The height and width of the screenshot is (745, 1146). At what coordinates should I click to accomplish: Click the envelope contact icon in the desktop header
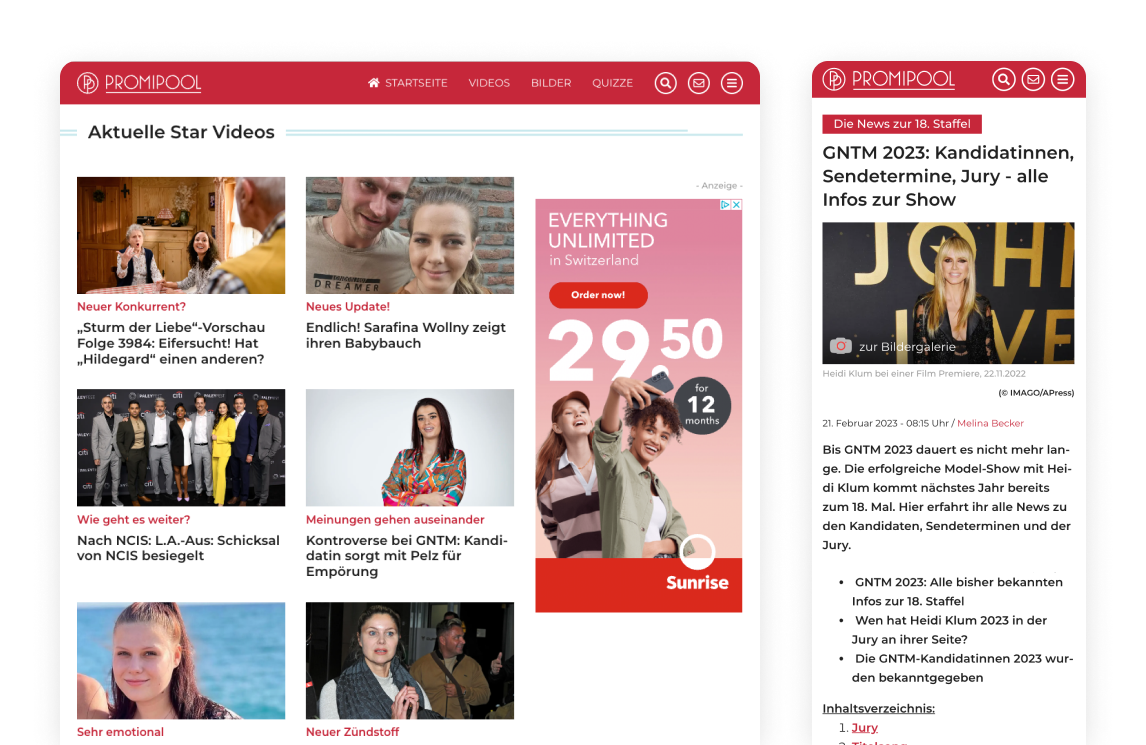click(x=699, y=82)
